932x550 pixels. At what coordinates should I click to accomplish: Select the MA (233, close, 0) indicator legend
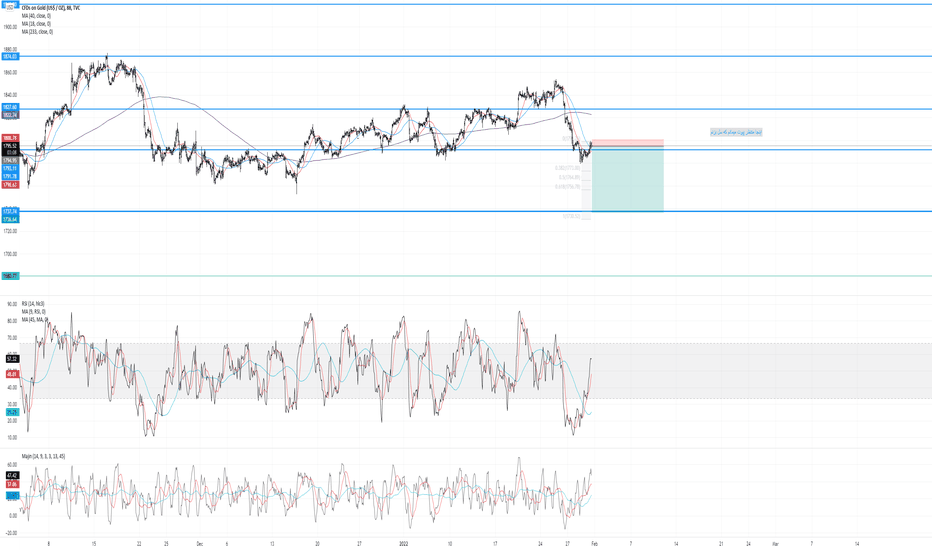pyautogui.click(x=37, y=32)
